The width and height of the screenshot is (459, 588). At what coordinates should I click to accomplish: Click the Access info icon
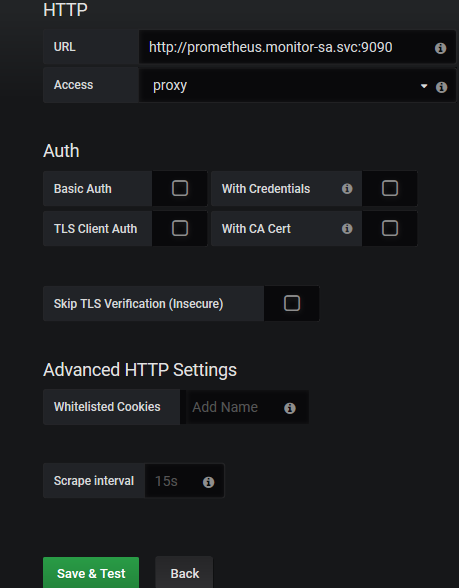[441, 87]
